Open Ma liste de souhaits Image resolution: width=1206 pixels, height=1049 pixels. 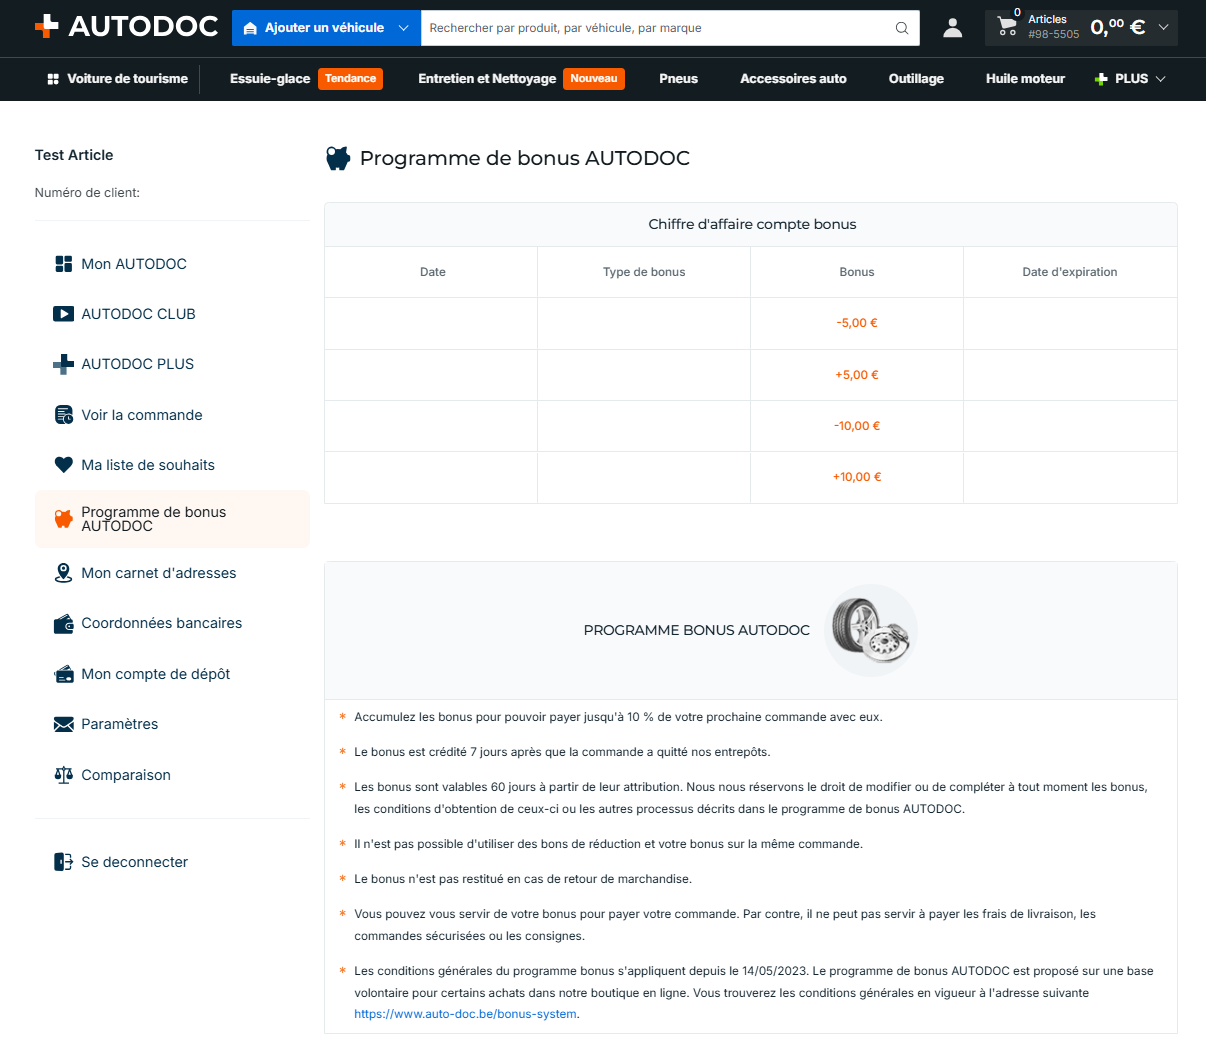(x=148, y=465)
